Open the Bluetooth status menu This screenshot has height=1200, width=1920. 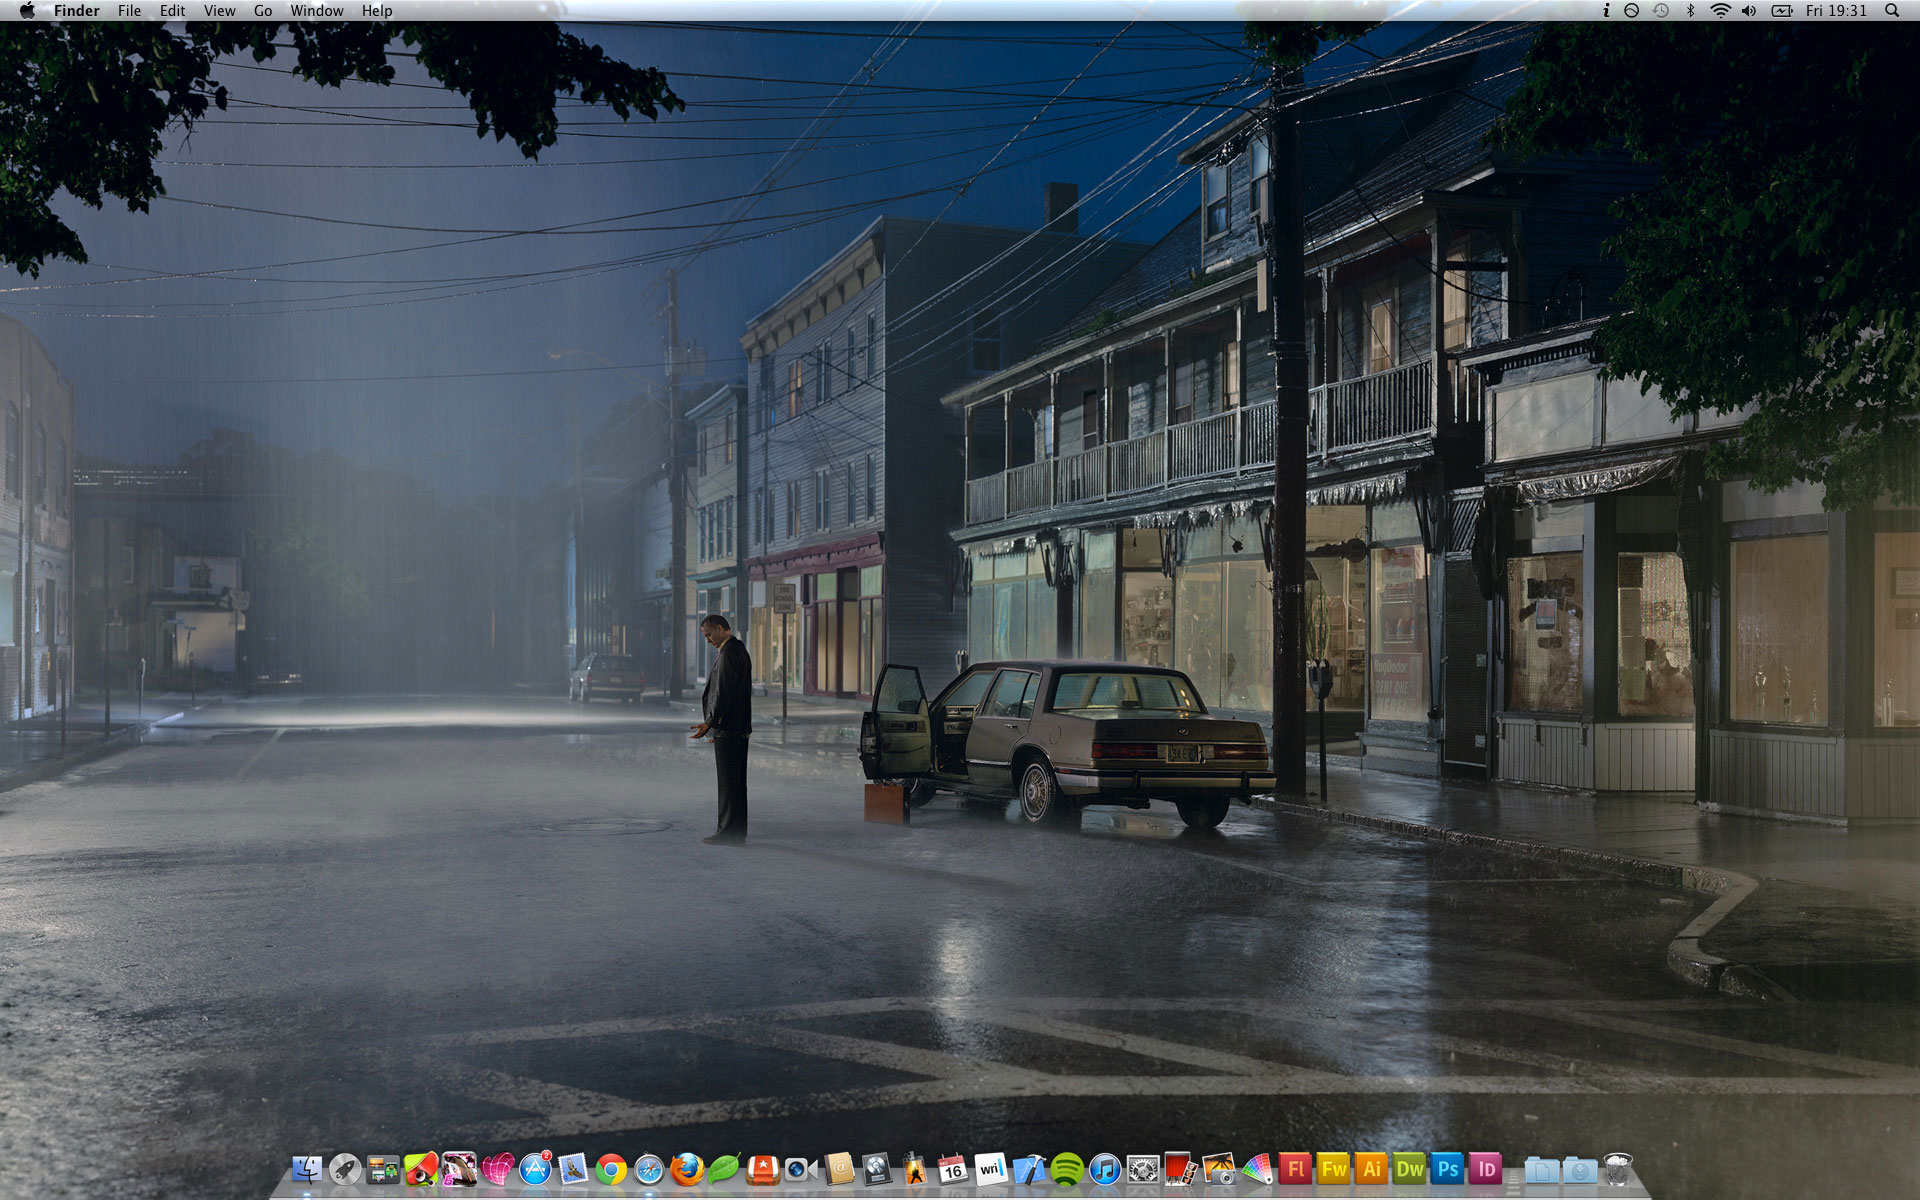point(1690,10)
